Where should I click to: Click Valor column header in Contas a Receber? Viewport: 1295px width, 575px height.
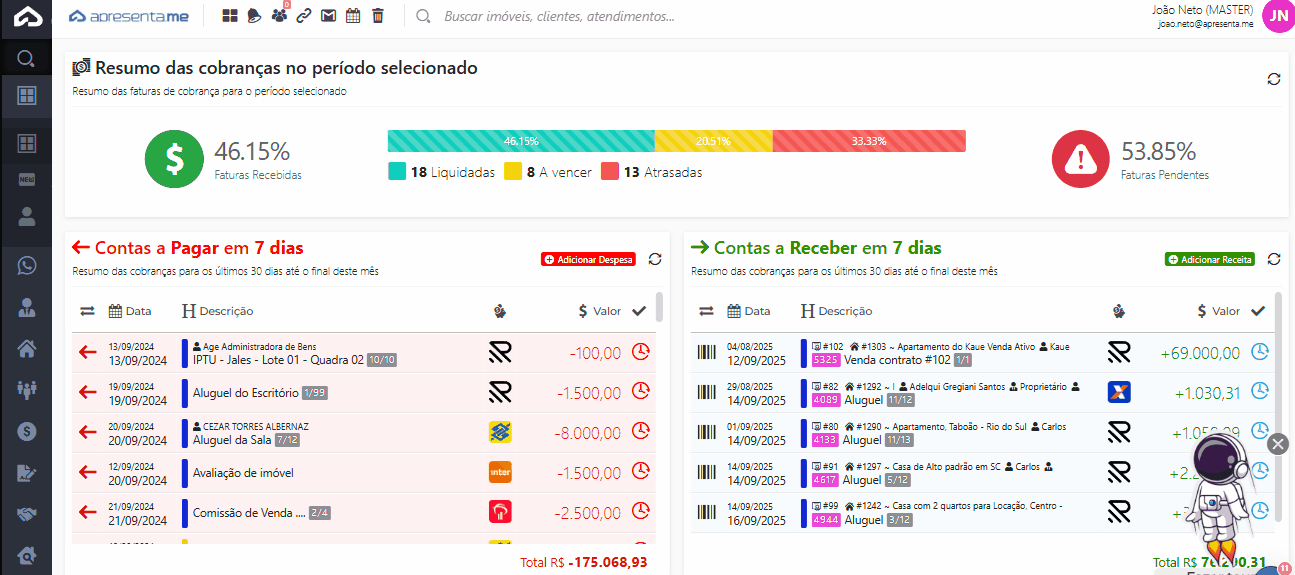1217,311
